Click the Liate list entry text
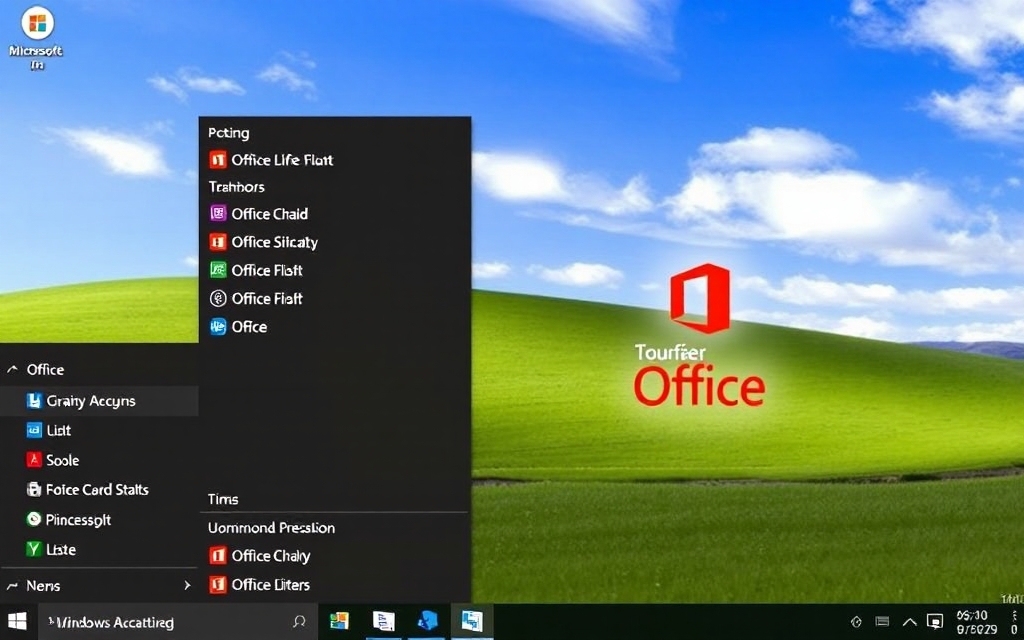Screen dimensions: 1024x640 pos(61,549)
